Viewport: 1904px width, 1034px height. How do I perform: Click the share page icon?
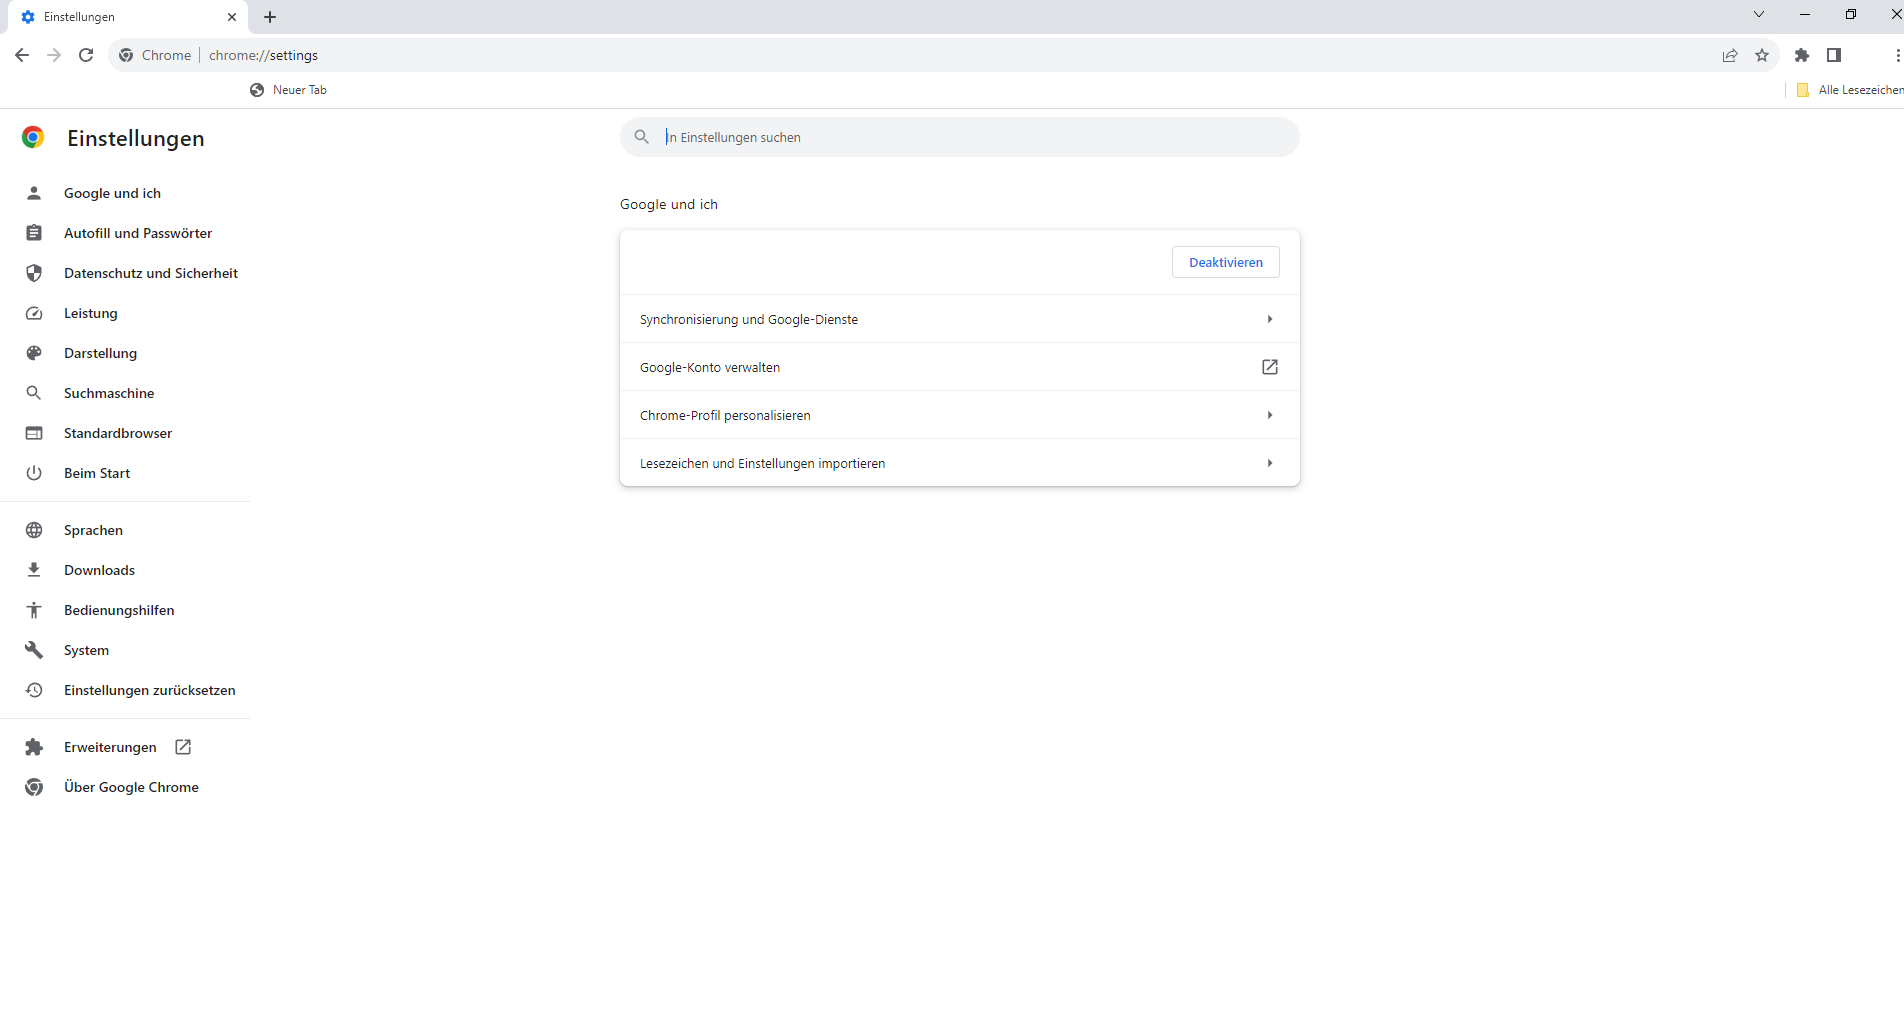[1730, 55]
